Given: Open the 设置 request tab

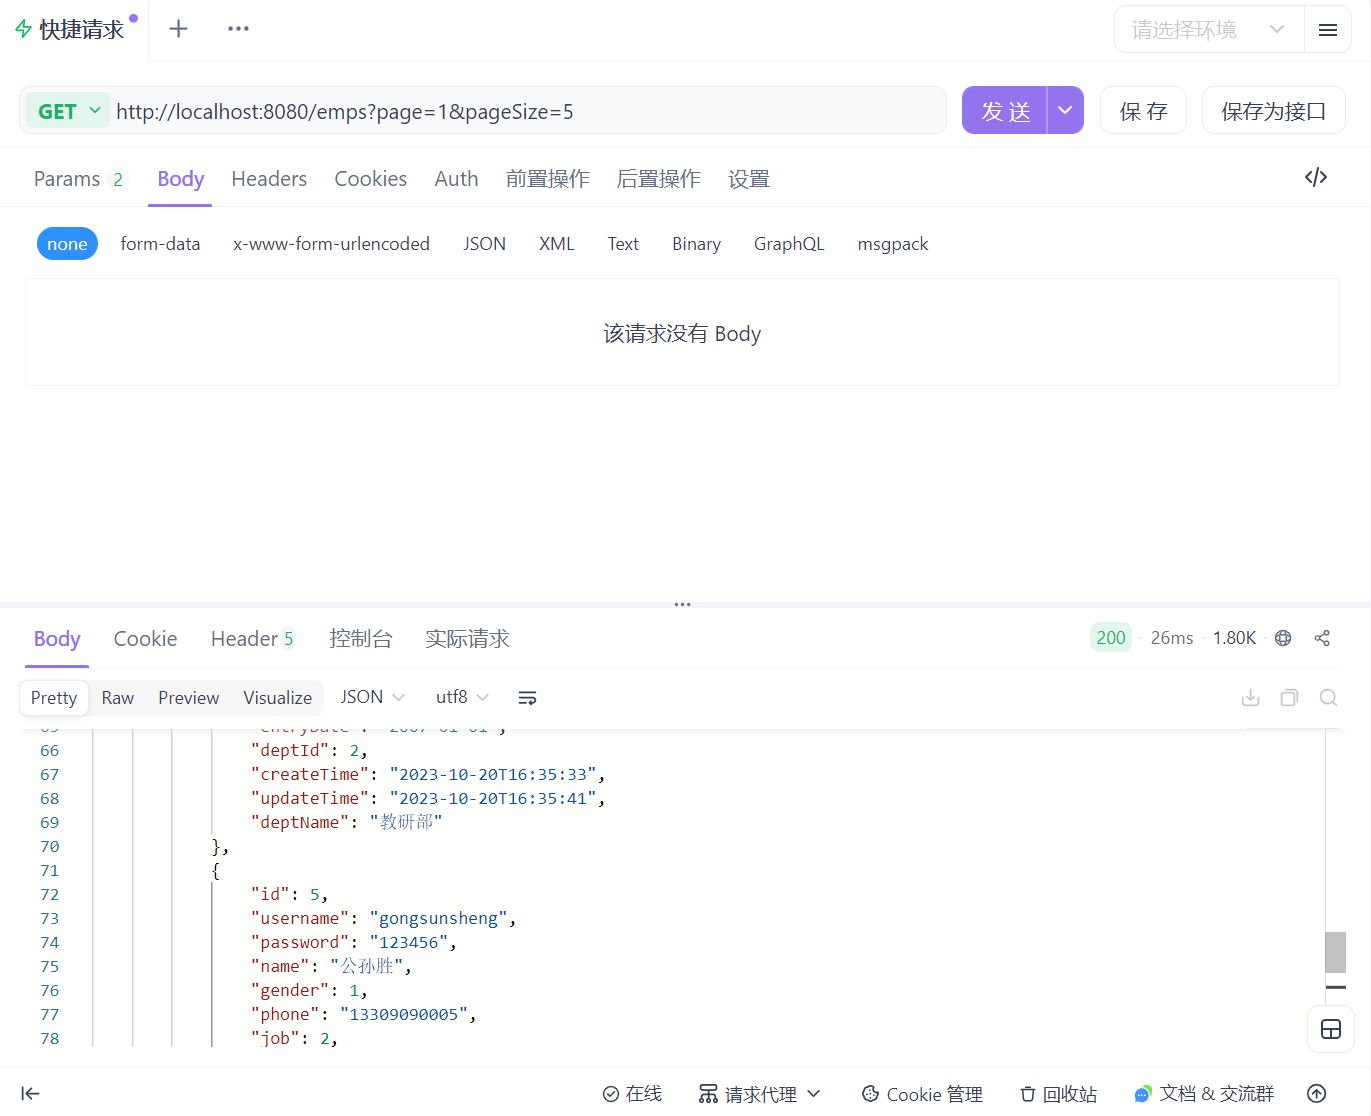Looking at the screenshot, I should [x=748, y=179].
